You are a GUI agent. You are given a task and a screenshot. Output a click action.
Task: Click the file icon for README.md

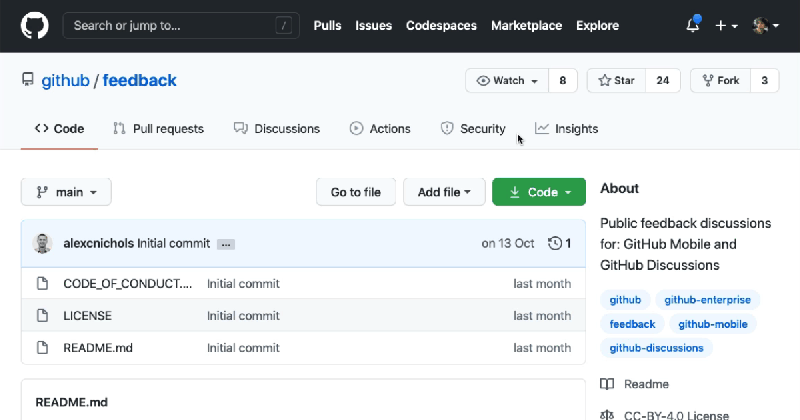[42, 348]
